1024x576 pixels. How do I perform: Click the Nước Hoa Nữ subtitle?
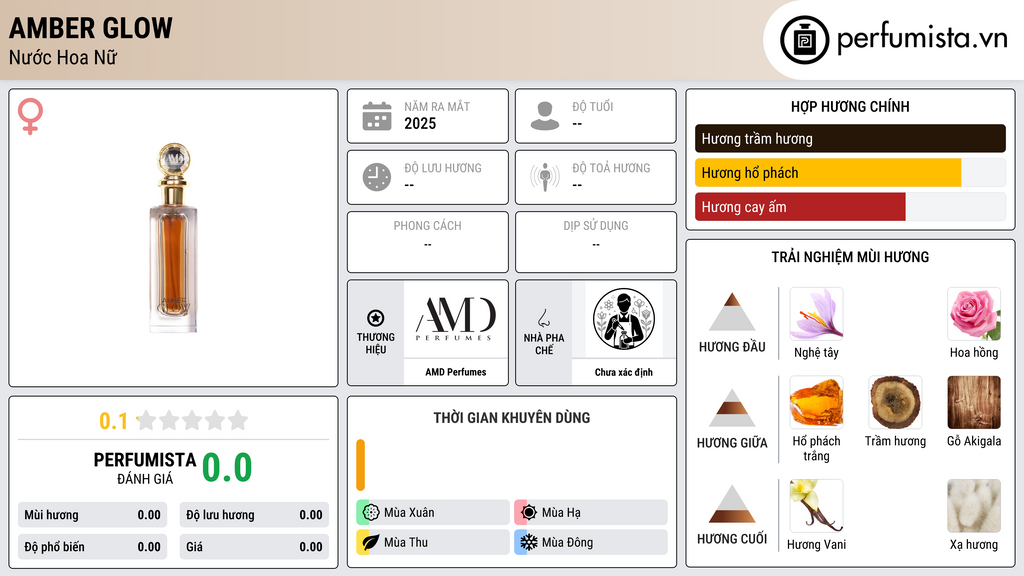point(63,57)
